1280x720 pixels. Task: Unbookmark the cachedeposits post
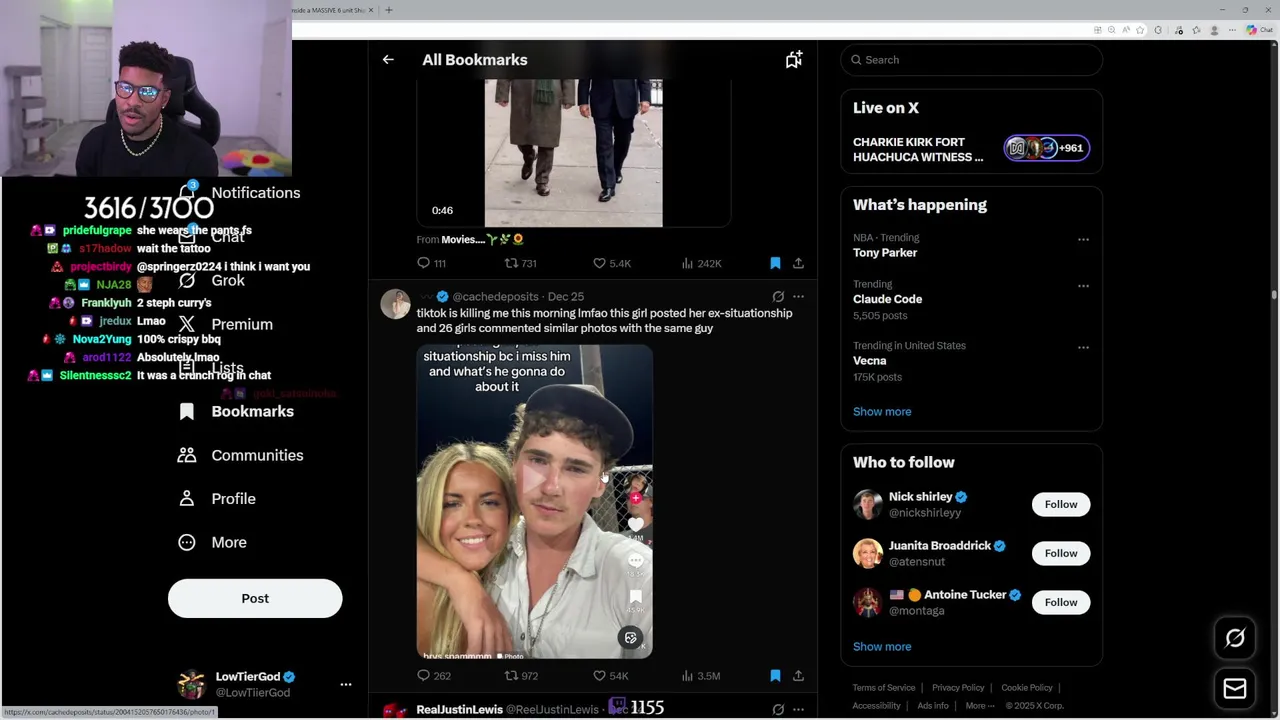[x=775, y=676]
